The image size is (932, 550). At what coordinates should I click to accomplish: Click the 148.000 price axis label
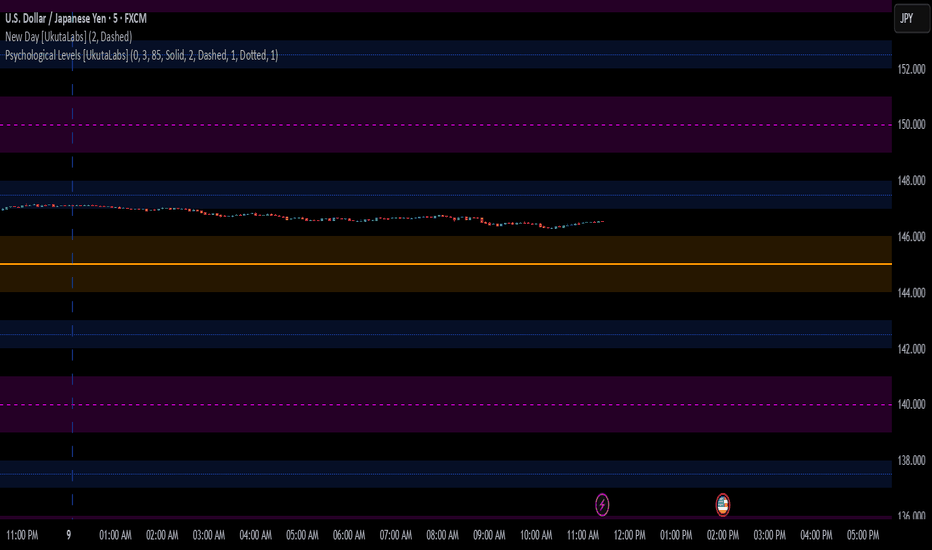(911, 180)
